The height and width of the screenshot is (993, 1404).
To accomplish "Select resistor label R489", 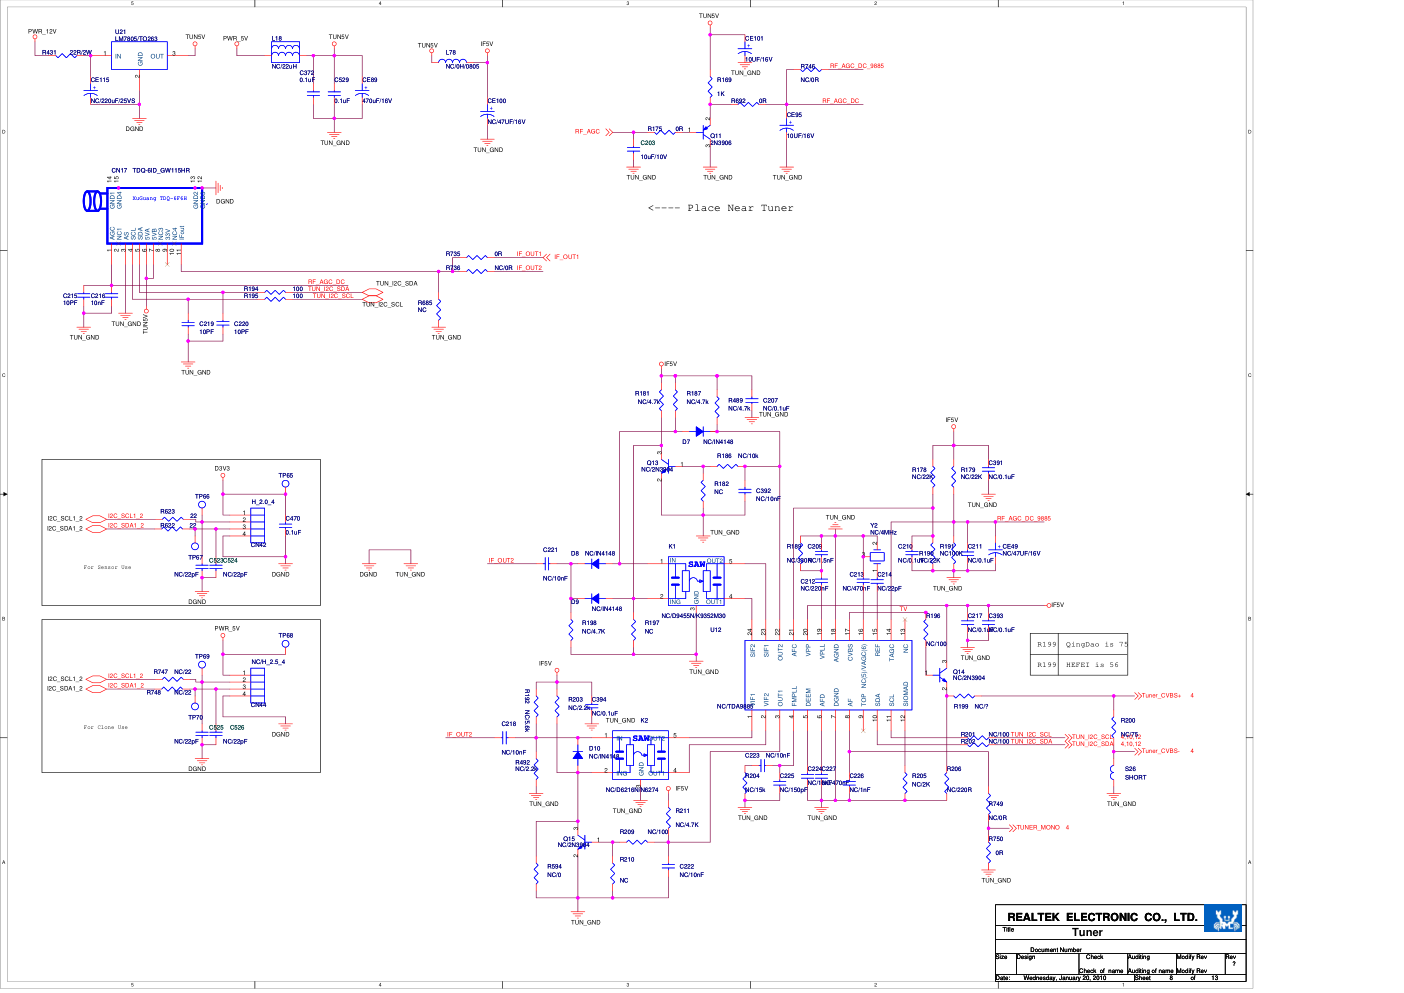I will (x=735, y=401).
